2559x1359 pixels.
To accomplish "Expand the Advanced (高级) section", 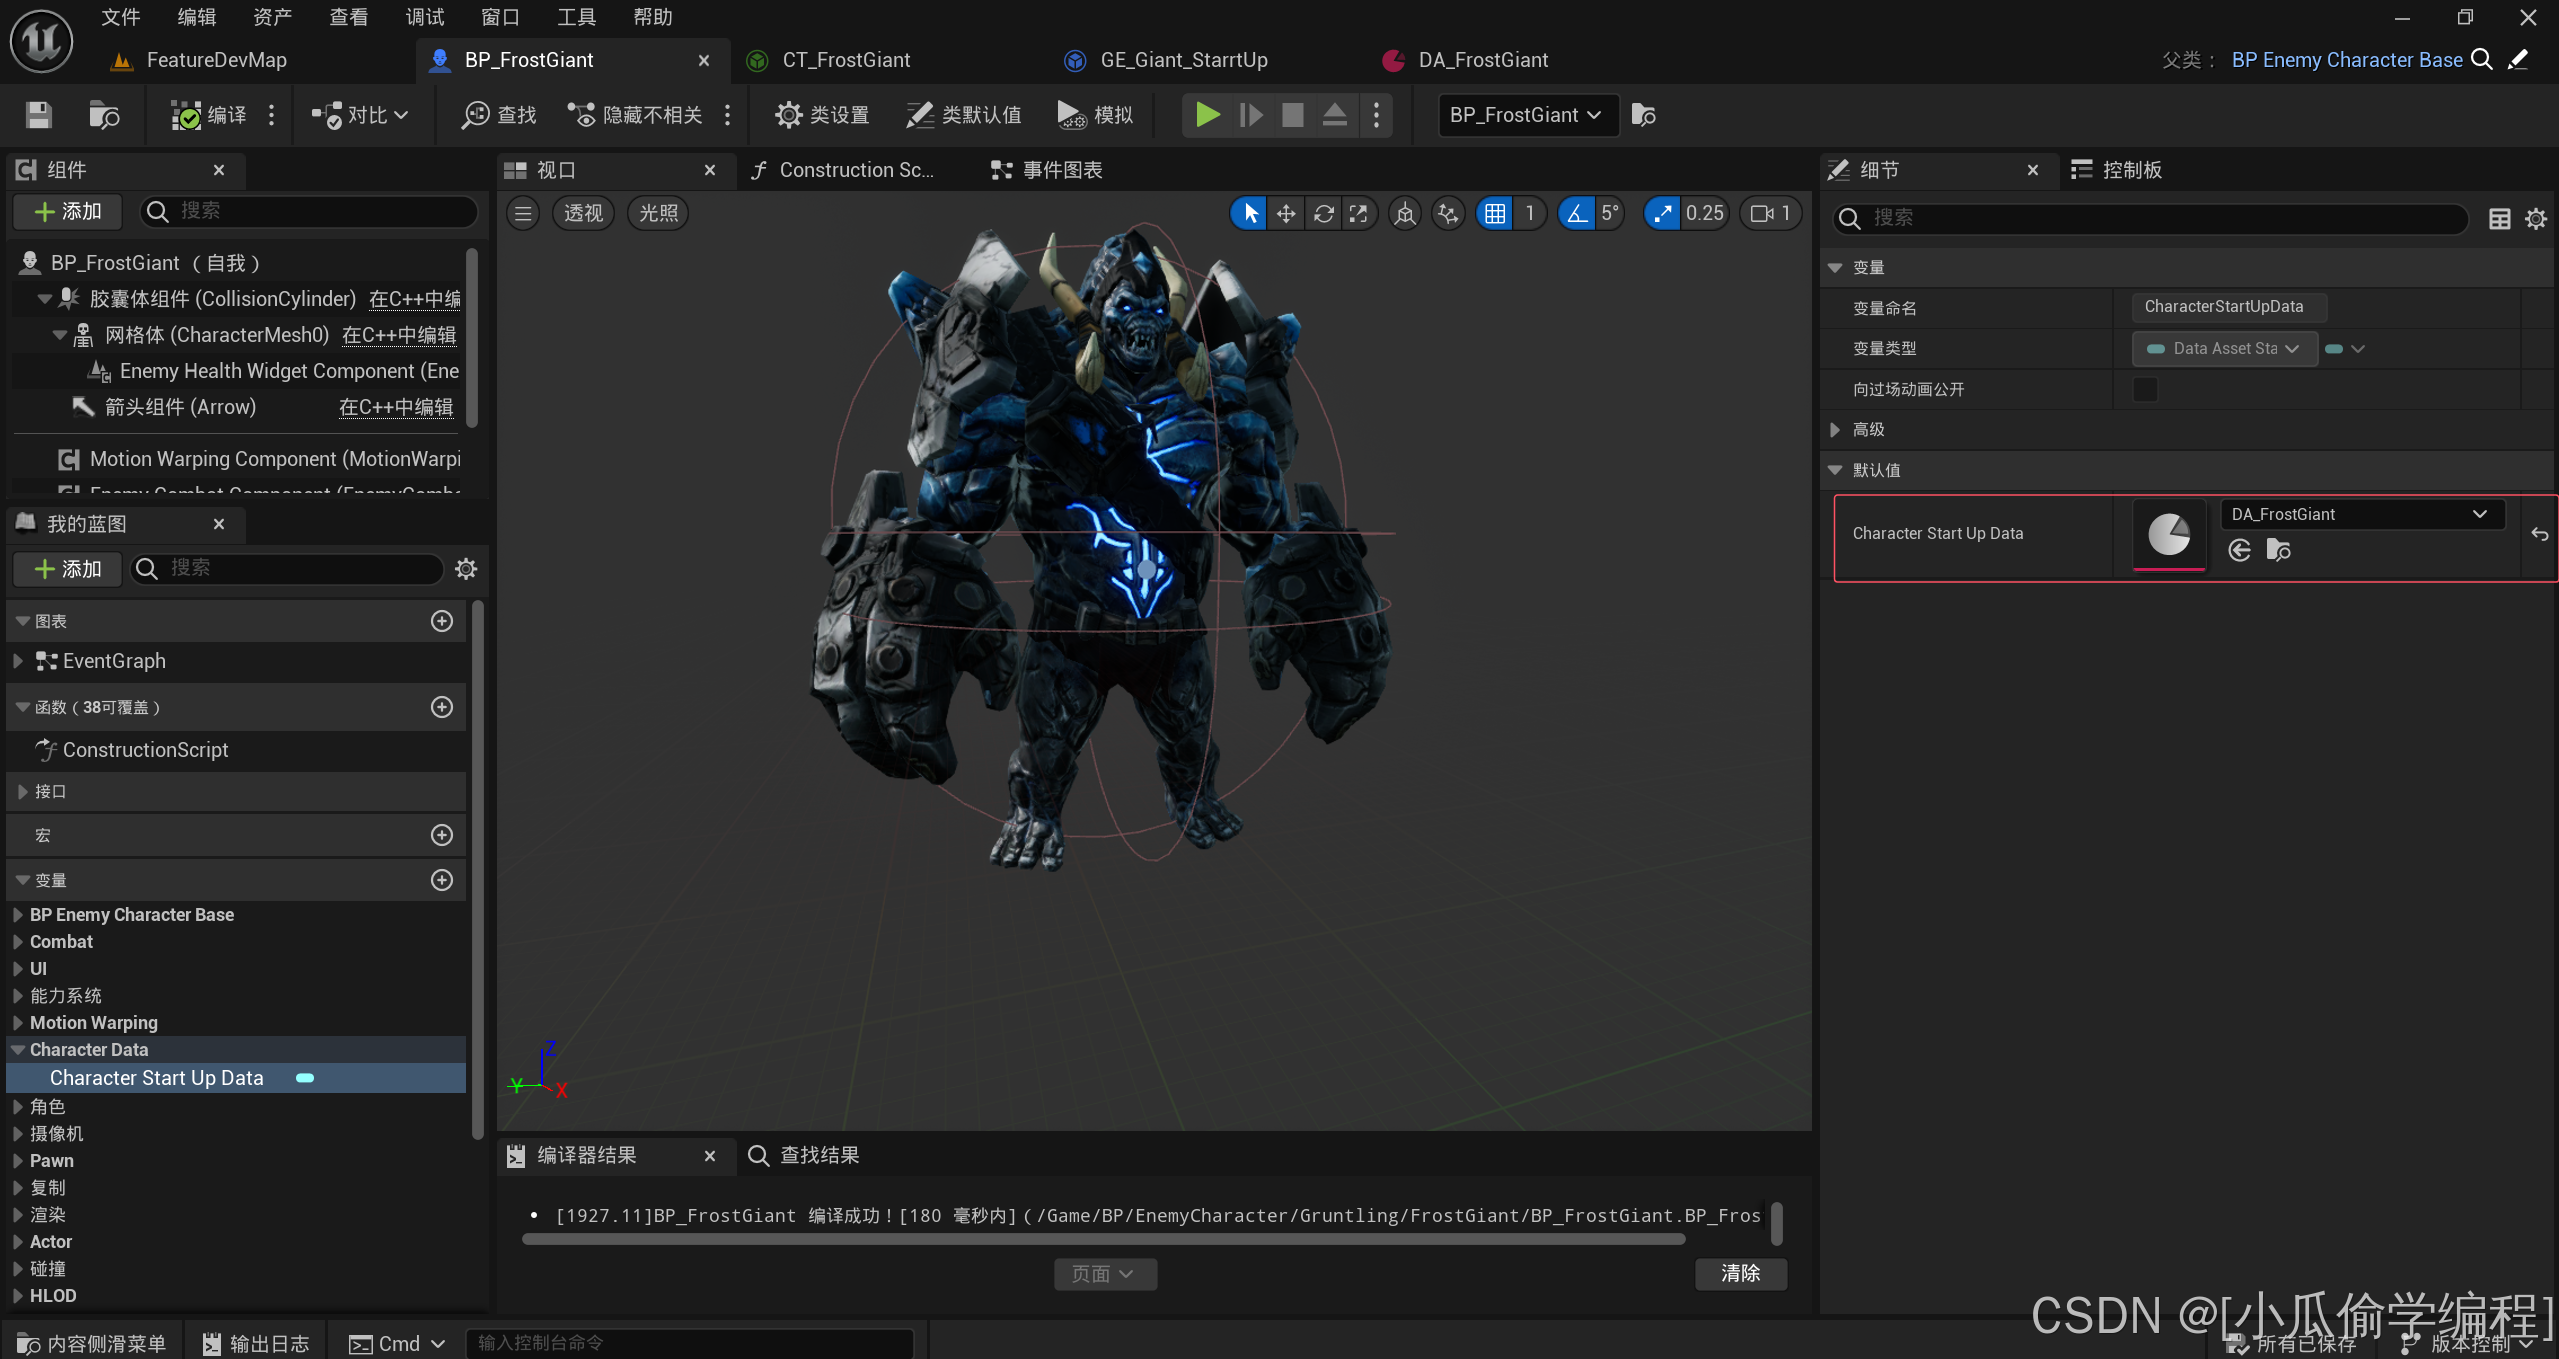I will [x=1835, y=430].
